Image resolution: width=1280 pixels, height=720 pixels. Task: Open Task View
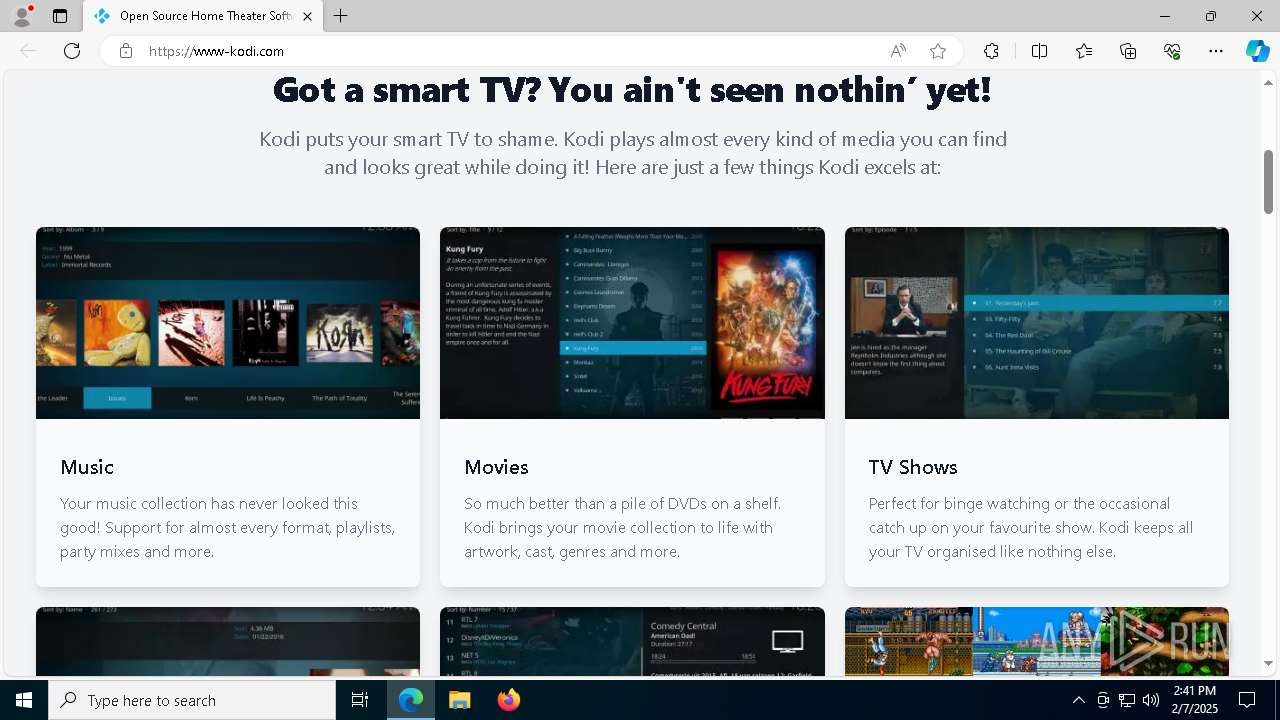coord(360,700)
